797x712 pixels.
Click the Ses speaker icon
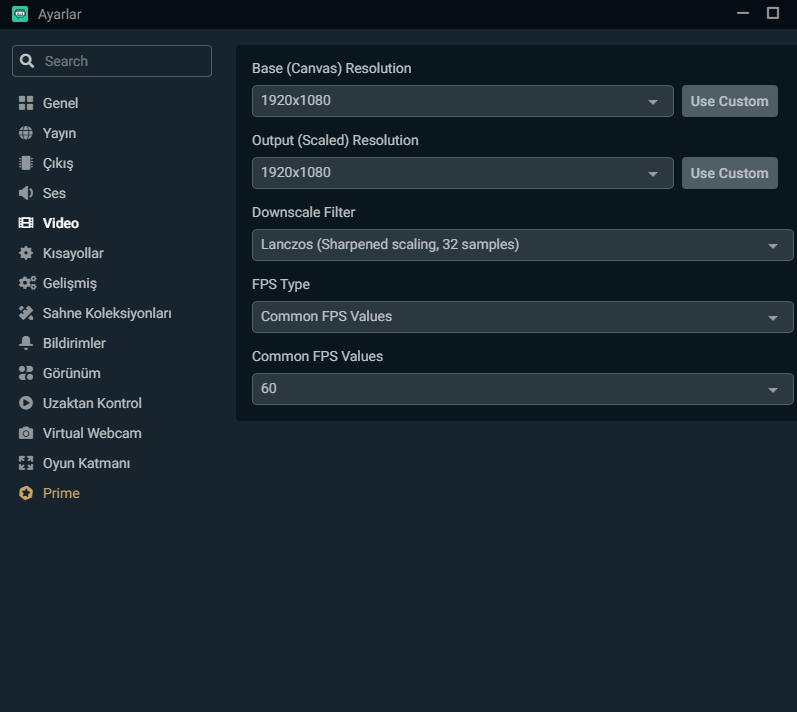point(26,193)
